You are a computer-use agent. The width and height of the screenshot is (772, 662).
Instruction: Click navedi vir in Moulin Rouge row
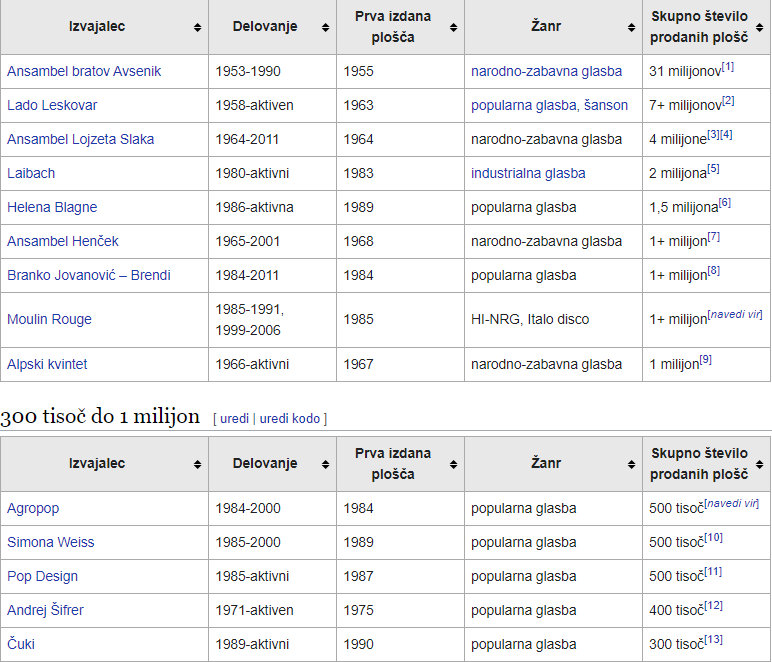pyautogui.click(x=735, y=315)
